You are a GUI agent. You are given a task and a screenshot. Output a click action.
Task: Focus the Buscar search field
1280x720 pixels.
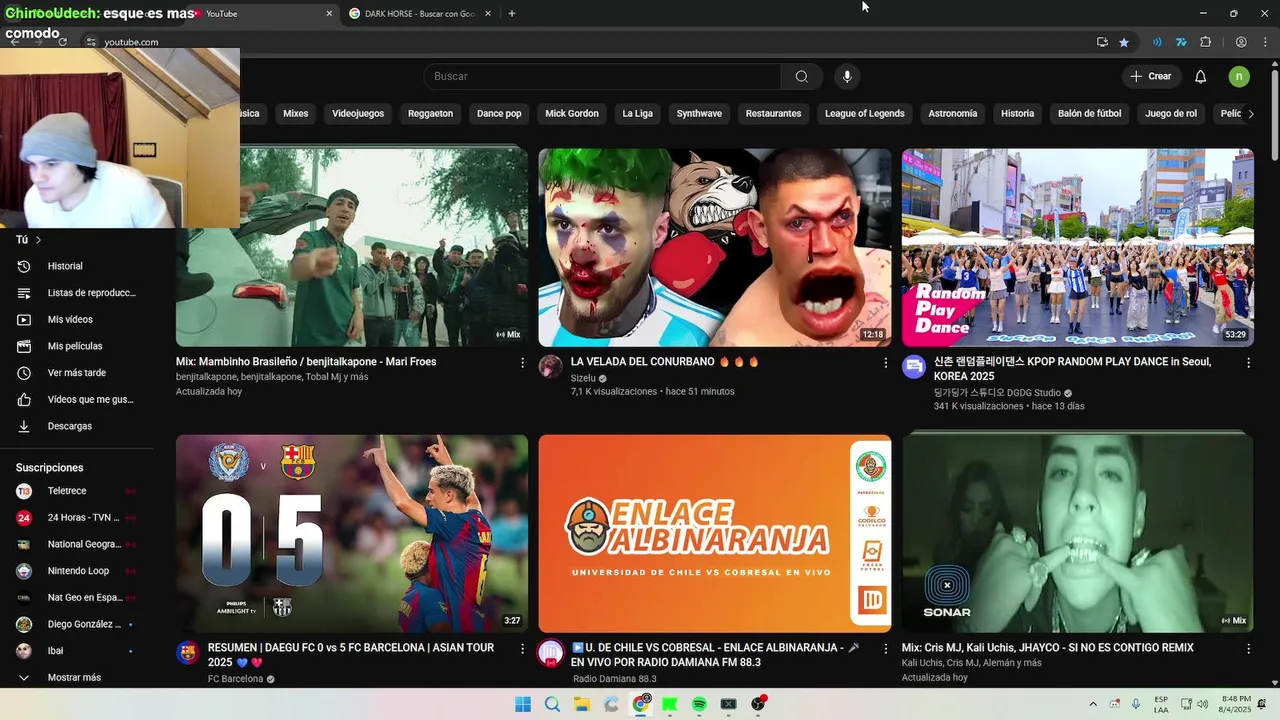(x=602, y=76)
